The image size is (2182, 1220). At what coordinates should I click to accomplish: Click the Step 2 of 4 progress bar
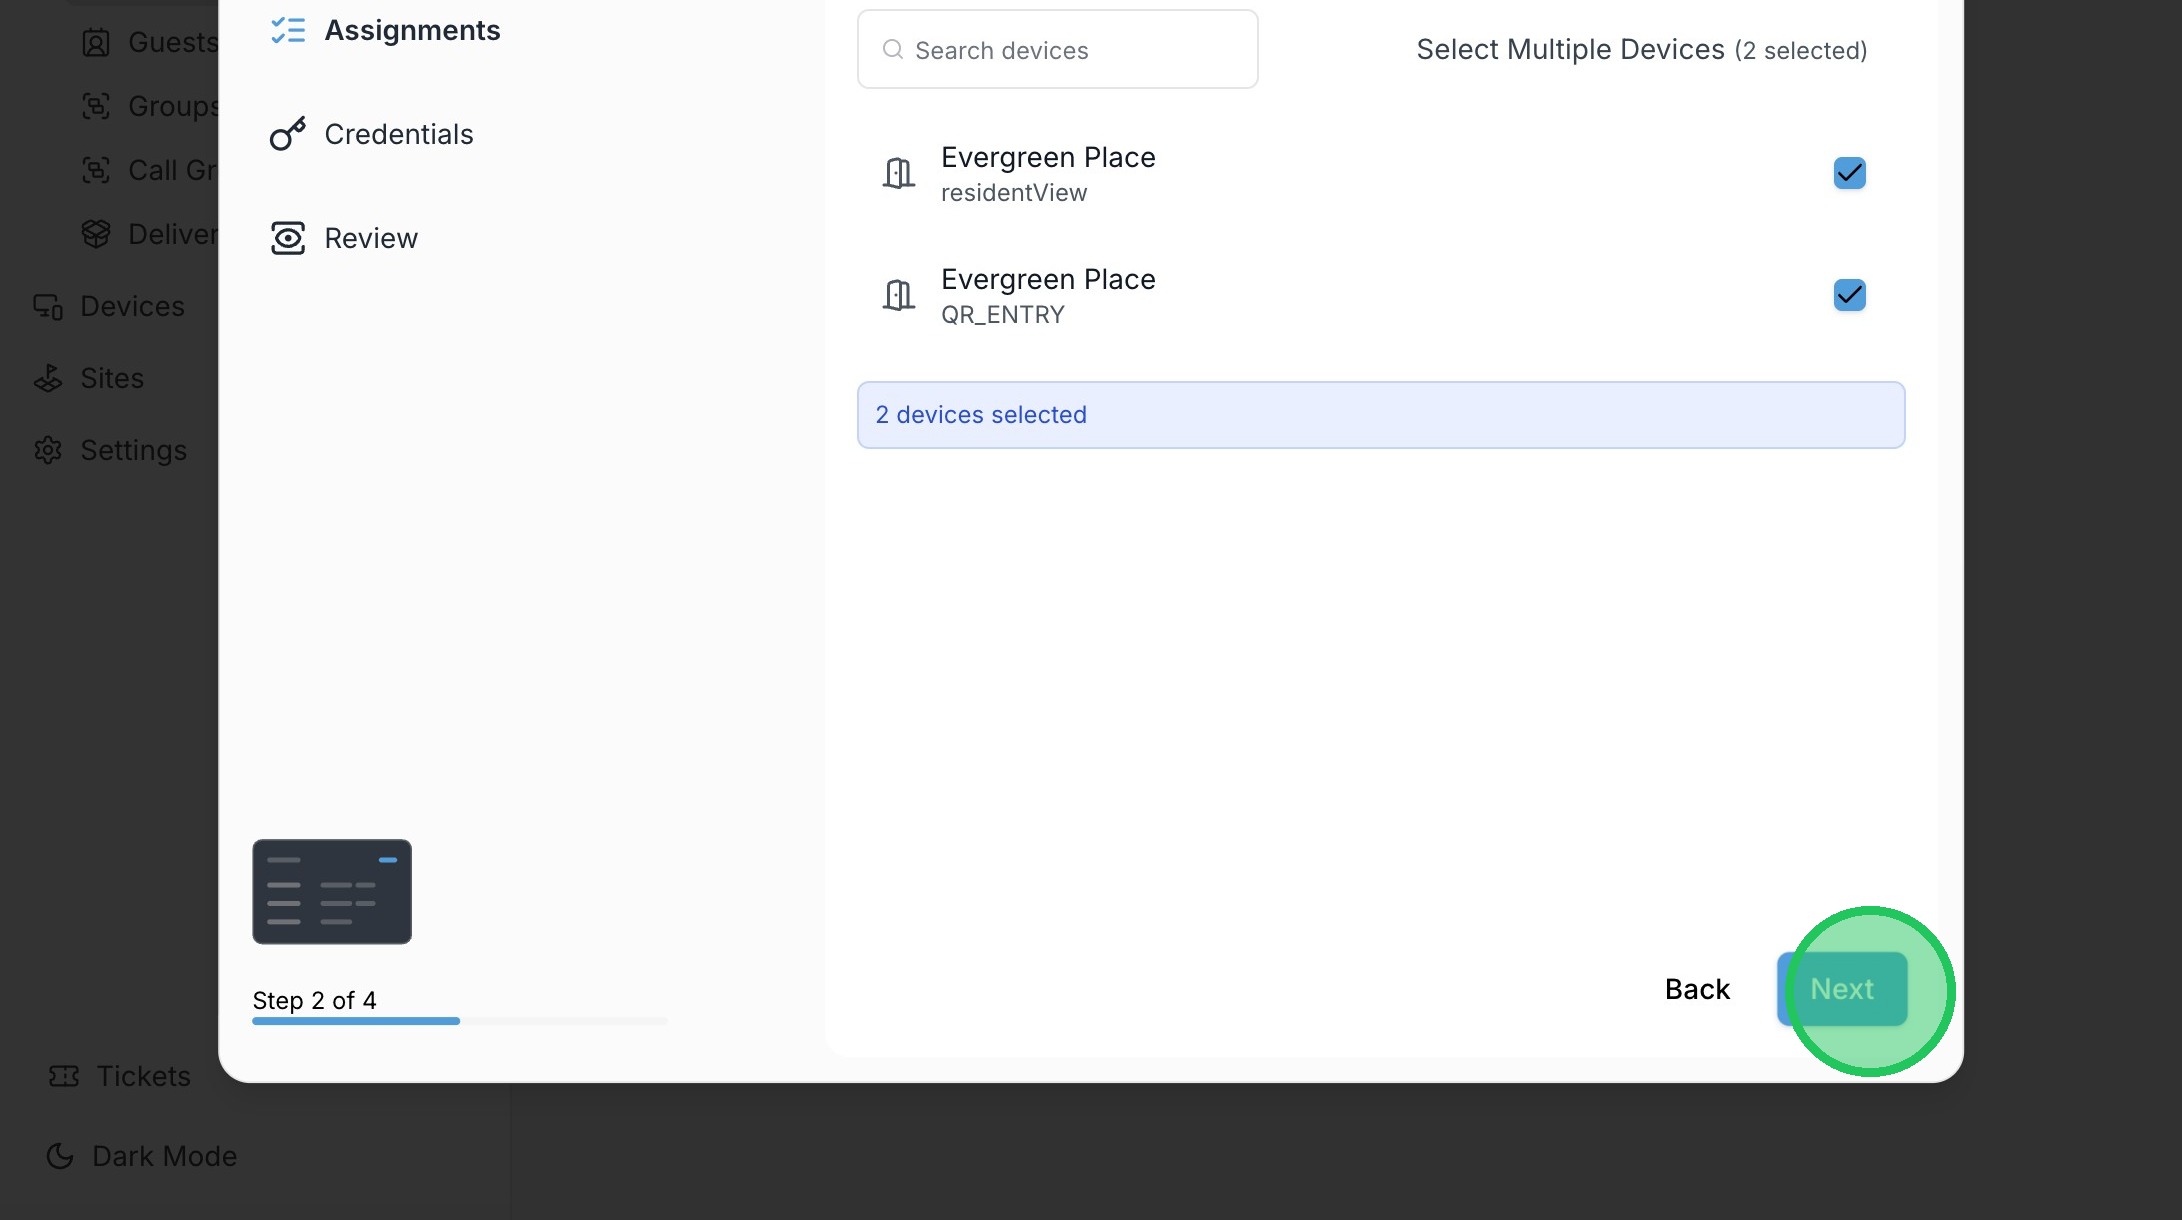pos(459,1021)
